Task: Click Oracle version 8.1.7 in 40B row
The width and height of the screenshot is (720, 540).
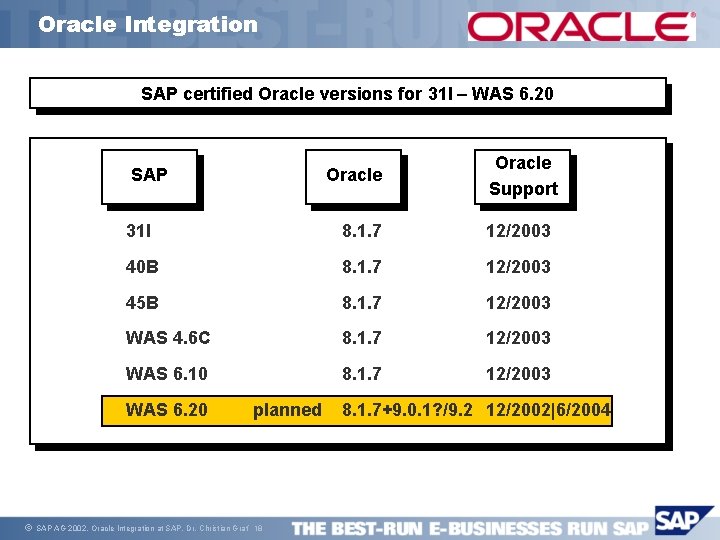Action: pyautogui.click(x=361, y=266)
